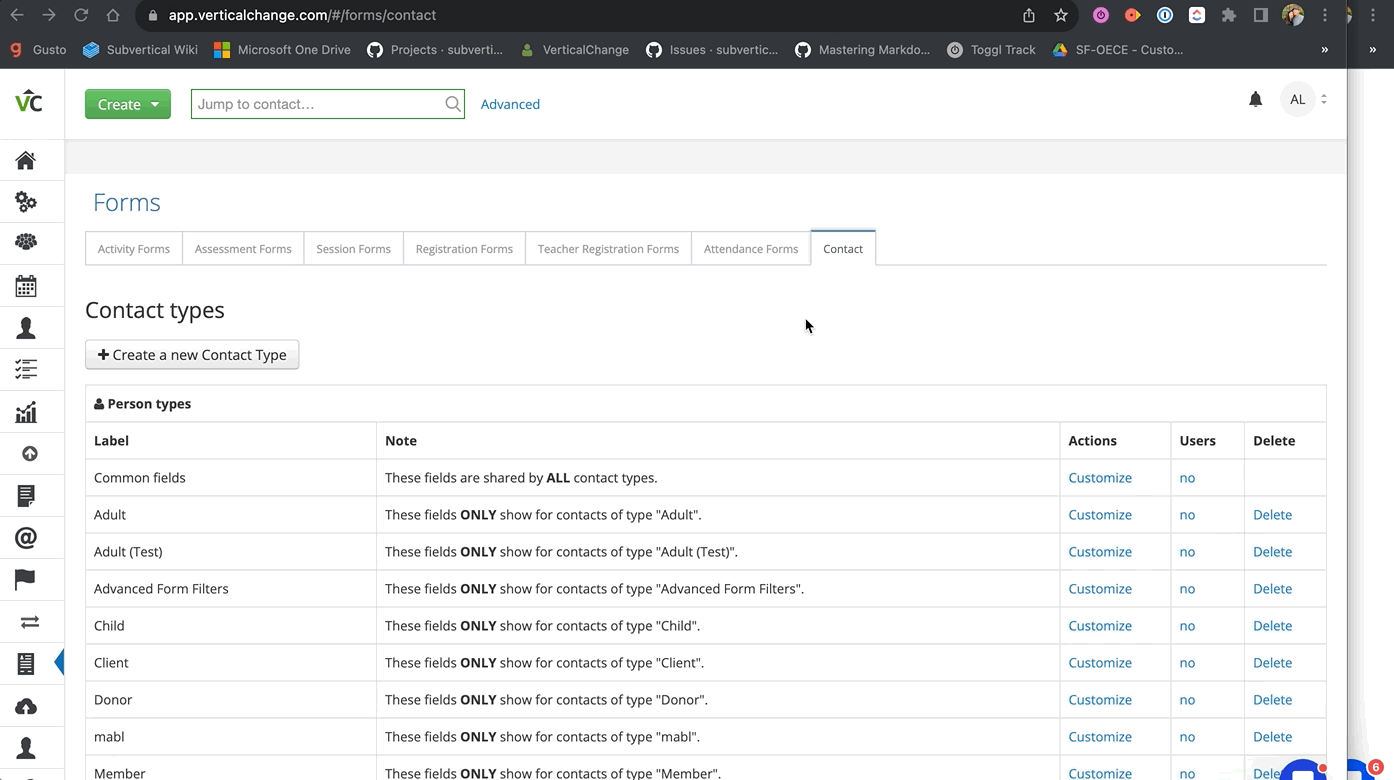Expand the Create dropdown button
Image resolution: width=1394 pixels, height=780 pixels.
pos(128,104)
